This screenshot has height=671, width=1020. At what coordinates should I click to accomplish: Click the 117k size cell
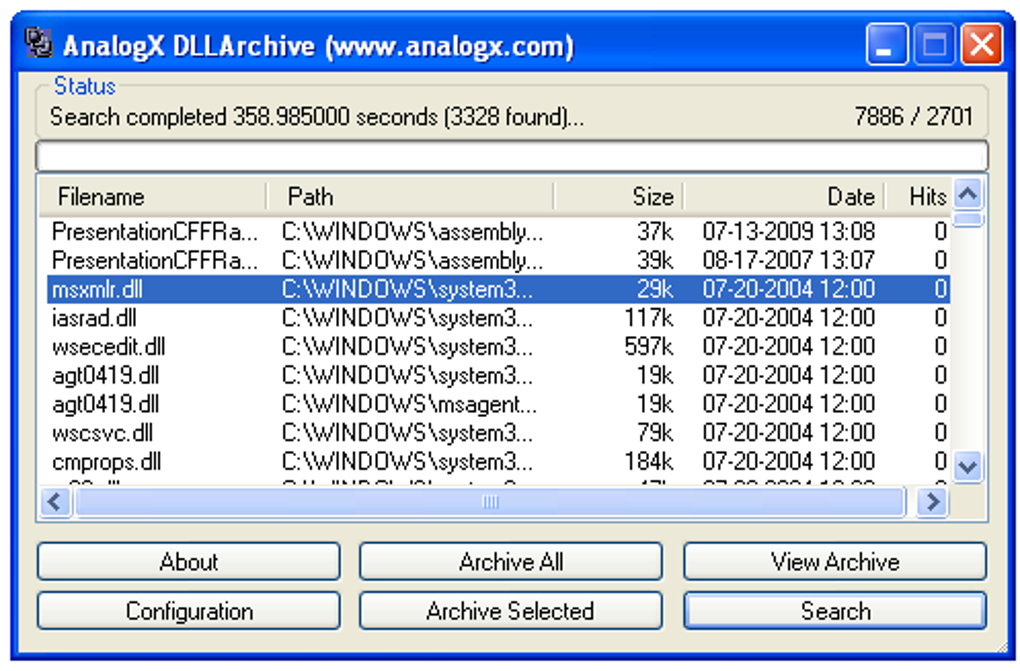point(649,318)
